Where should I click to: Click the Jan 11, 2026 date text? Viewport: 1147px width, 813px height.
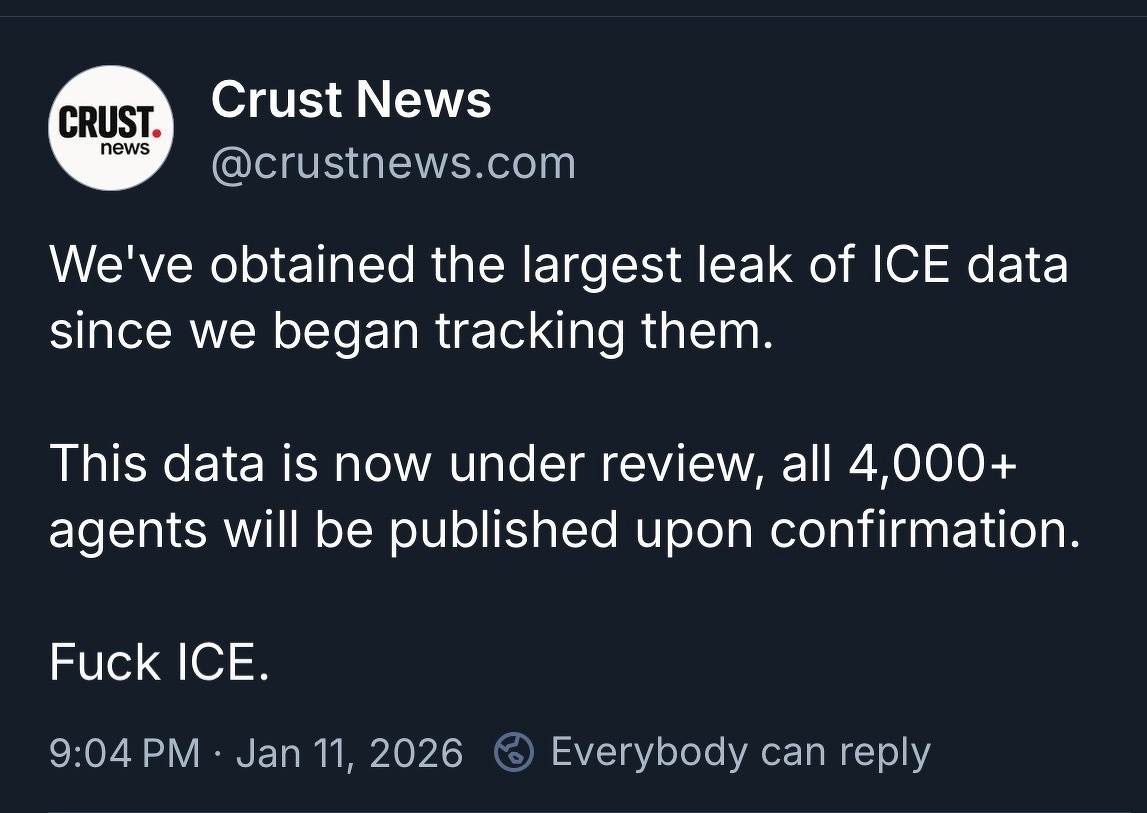tap(352, 751)
